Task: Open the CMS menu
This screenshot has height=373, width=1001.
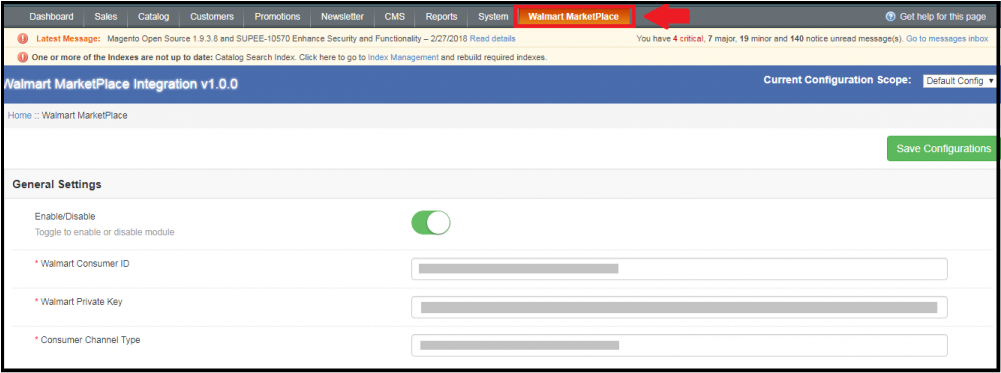Action: click(395, 17)
